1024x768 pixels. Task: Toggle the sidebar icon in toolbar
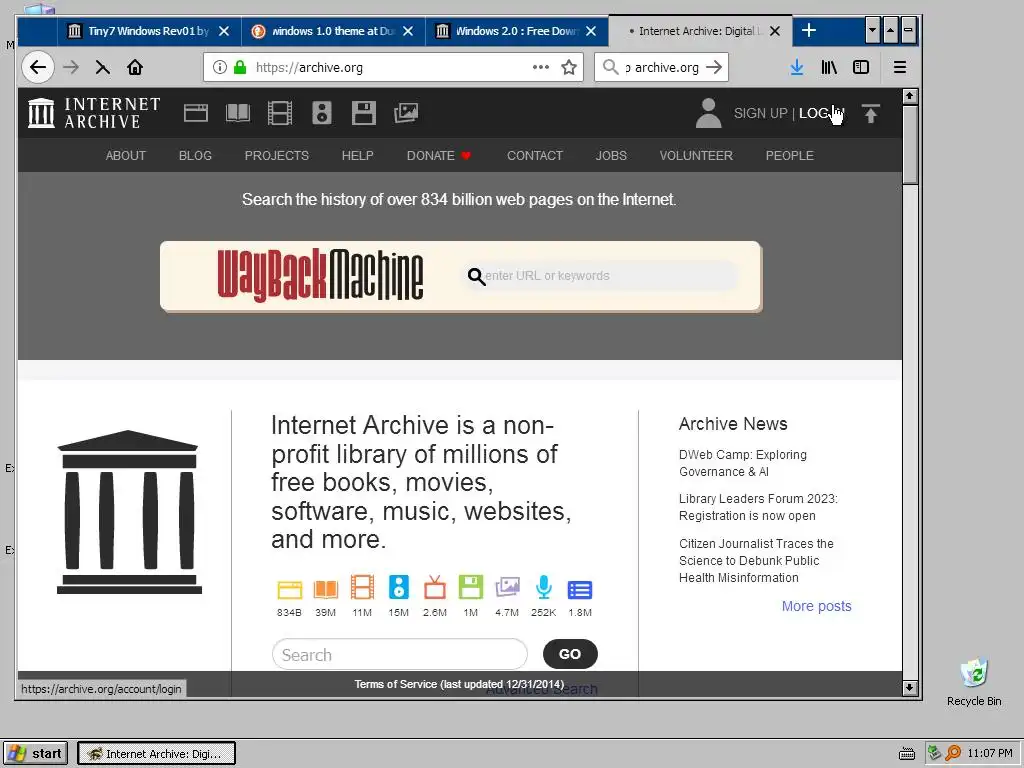(x=861, y=67)
